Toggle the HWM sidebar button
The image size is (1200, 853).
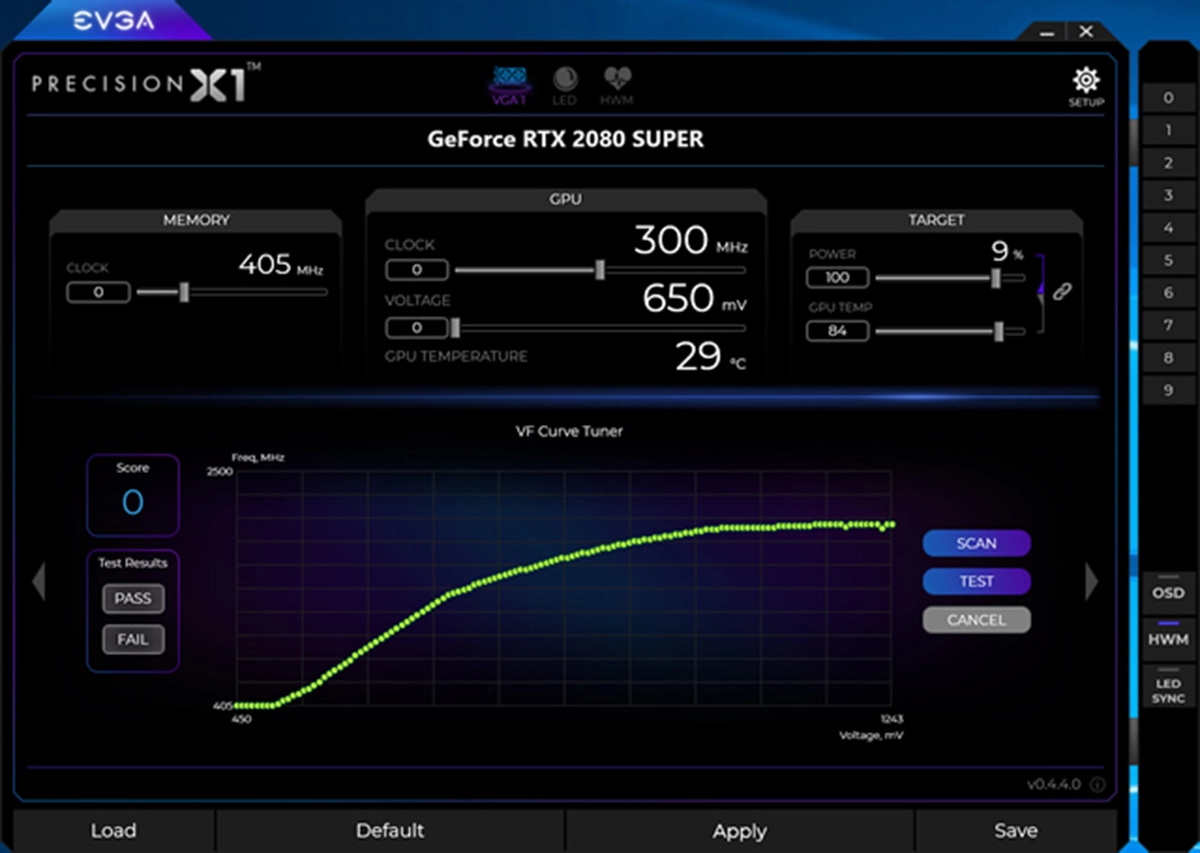[x=1168, y=639]
